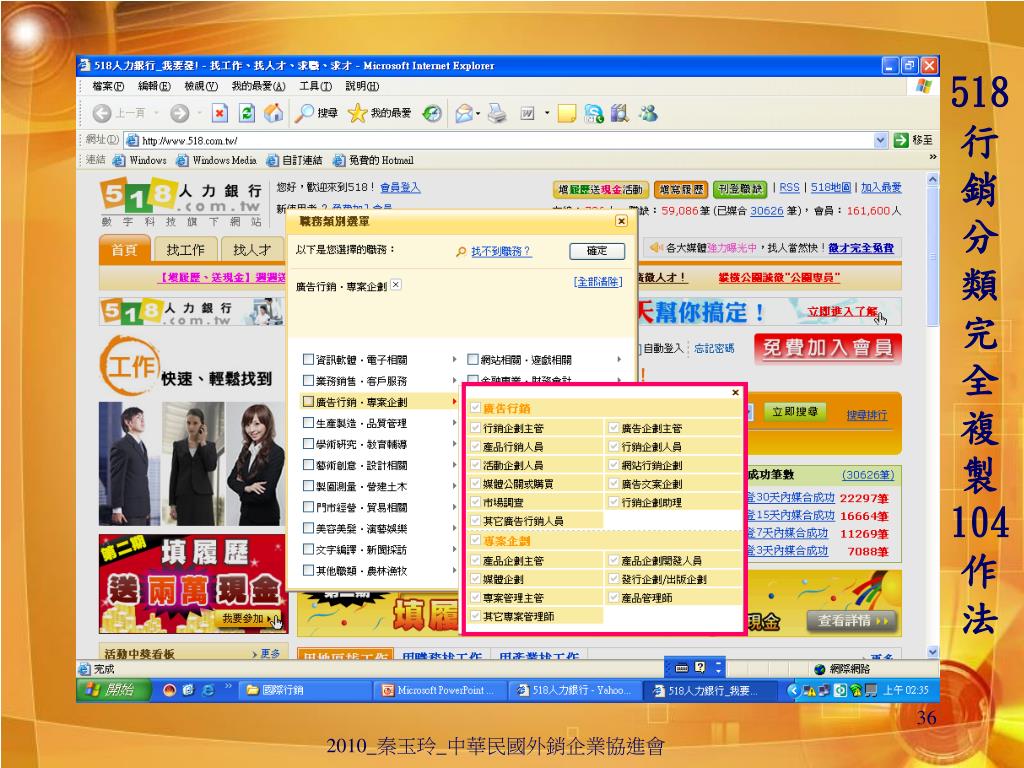Click the Refresh page icon
This screenshot has height=768, width=1024.
[x=247, y=114]
